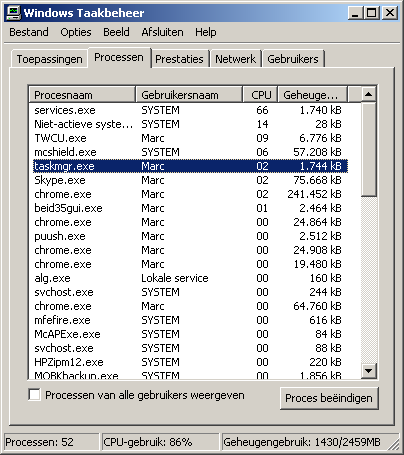Select the beid35gui.exe process row

[190, 208]
